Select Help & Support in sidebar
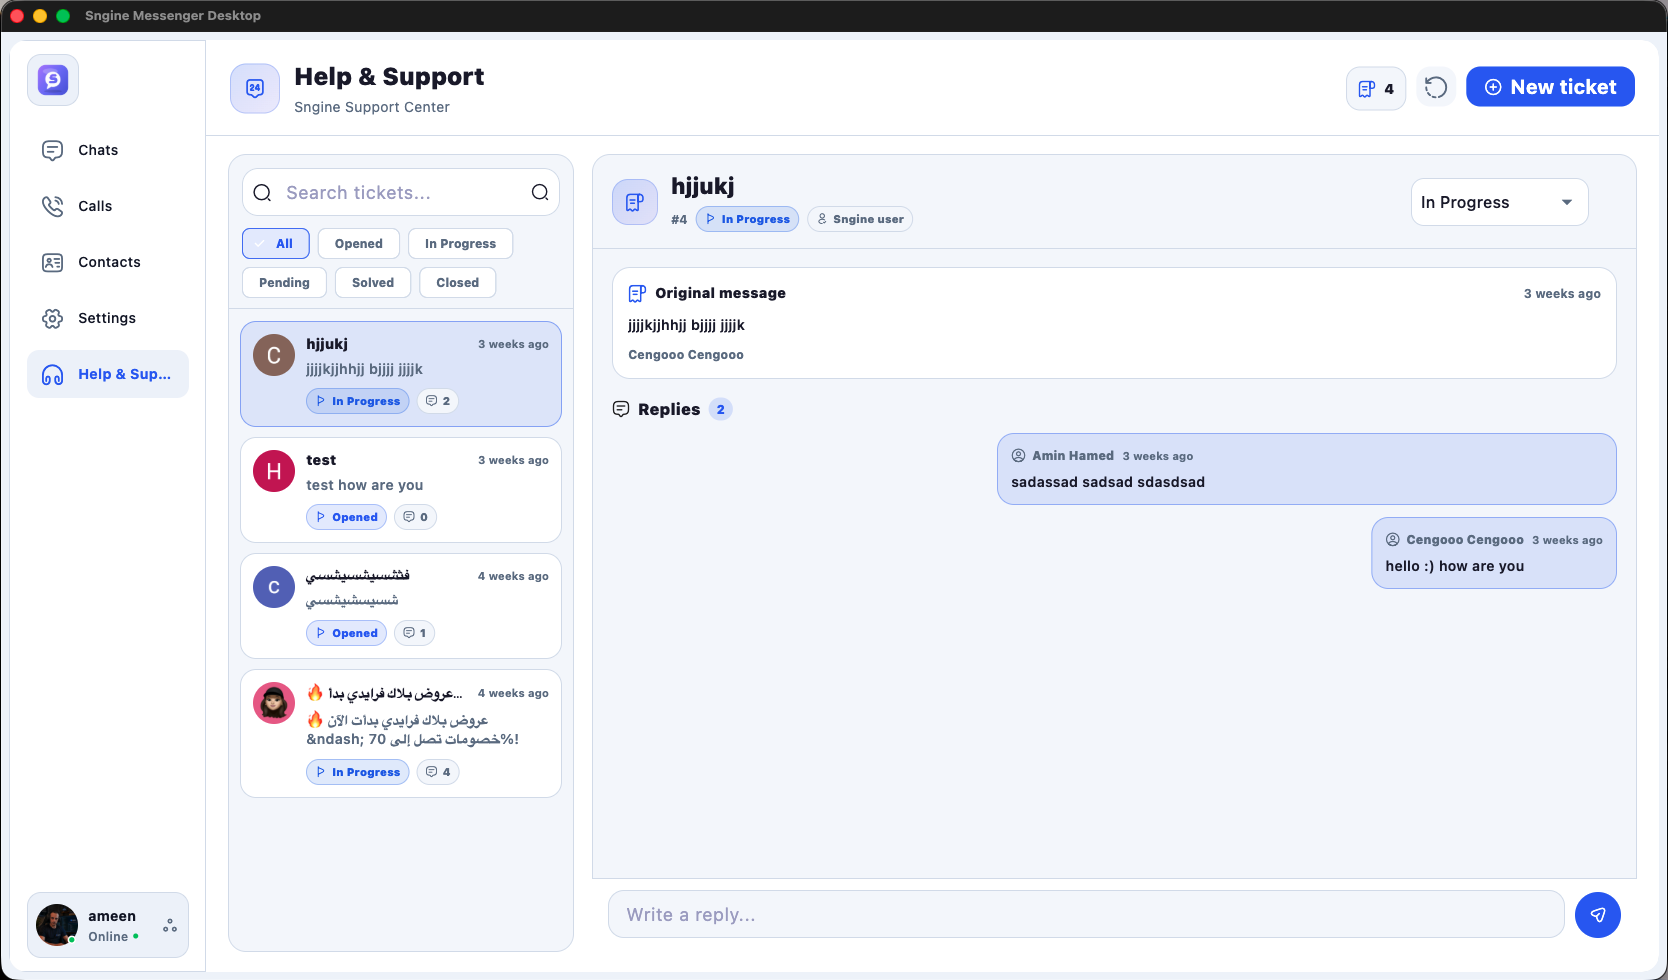Image resolution: width=1668 pixels, height=980 pixels. tap(107, 374)
